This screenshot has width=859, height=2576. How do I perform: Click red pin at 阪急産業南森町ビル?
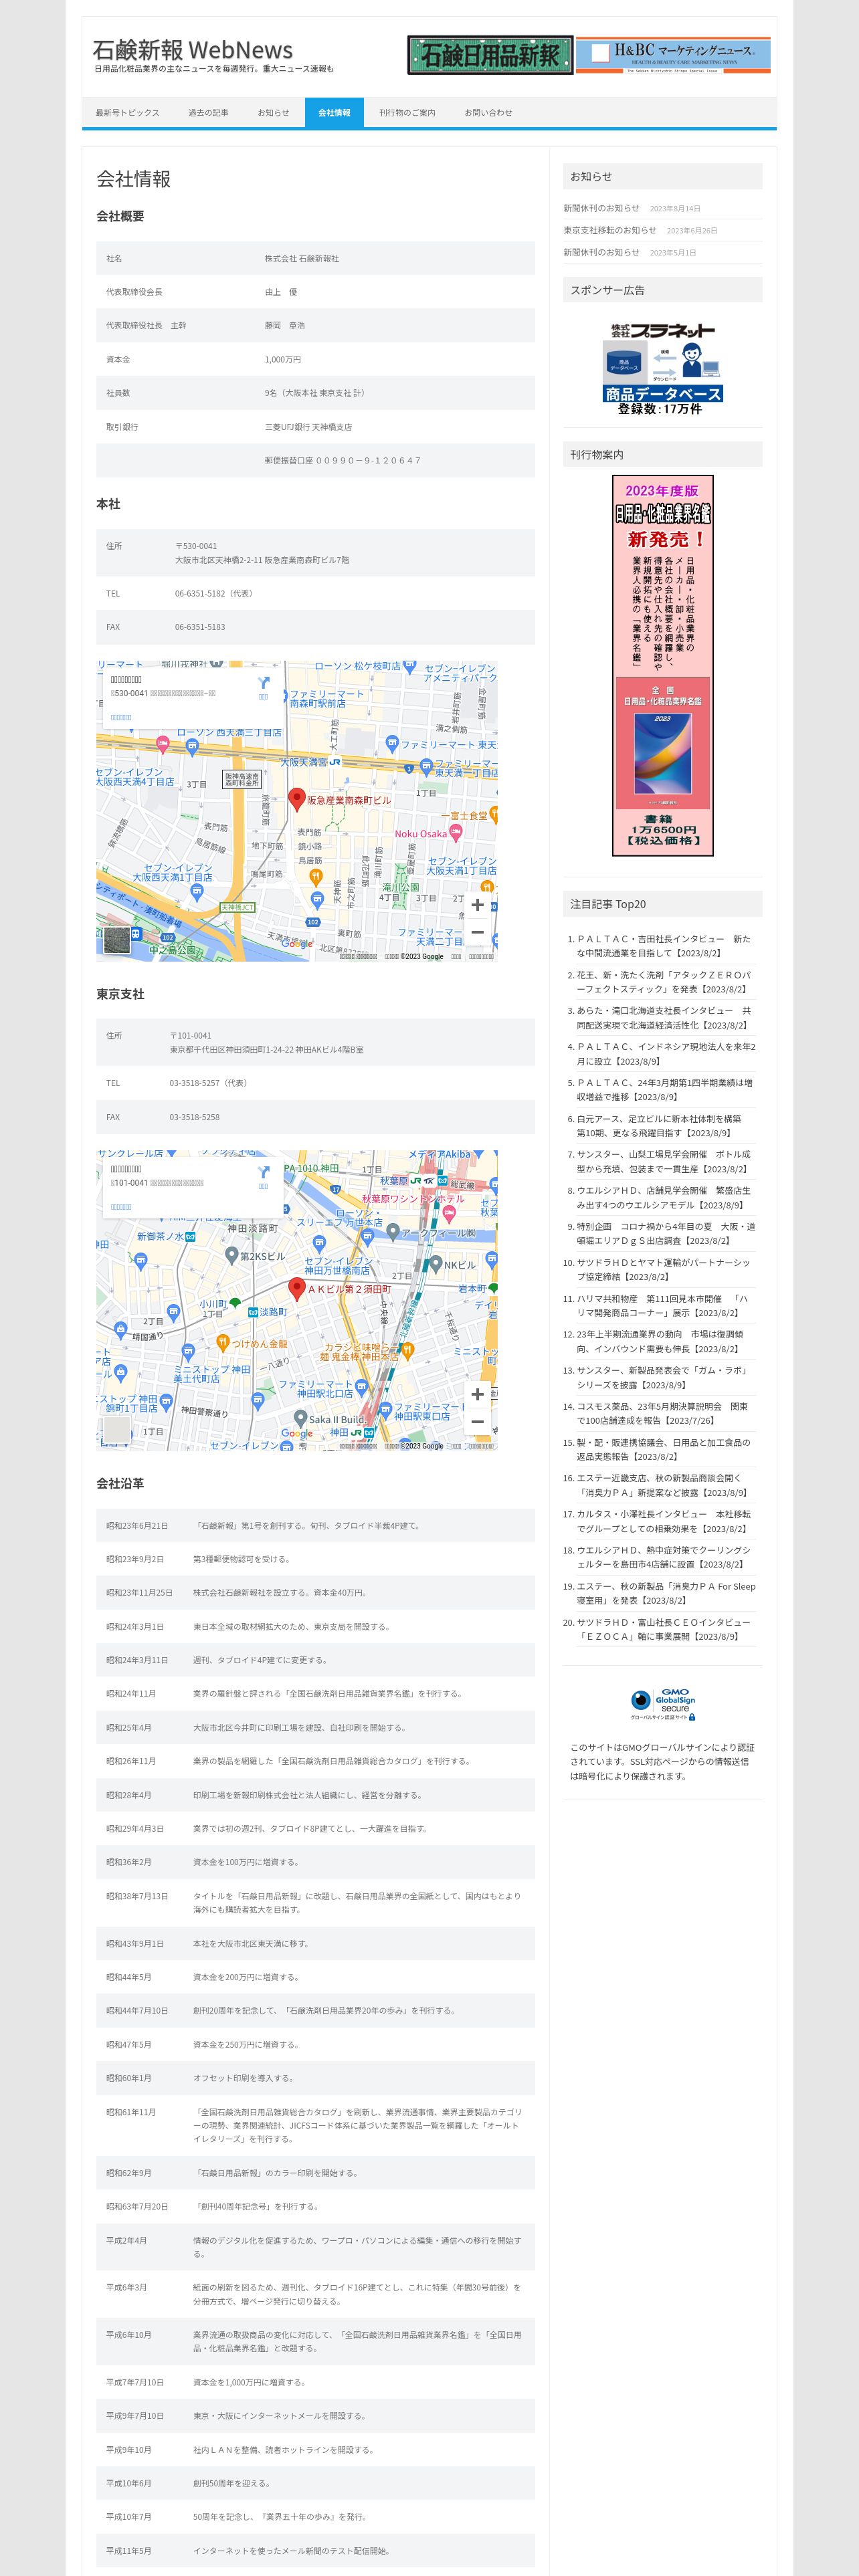296,799
